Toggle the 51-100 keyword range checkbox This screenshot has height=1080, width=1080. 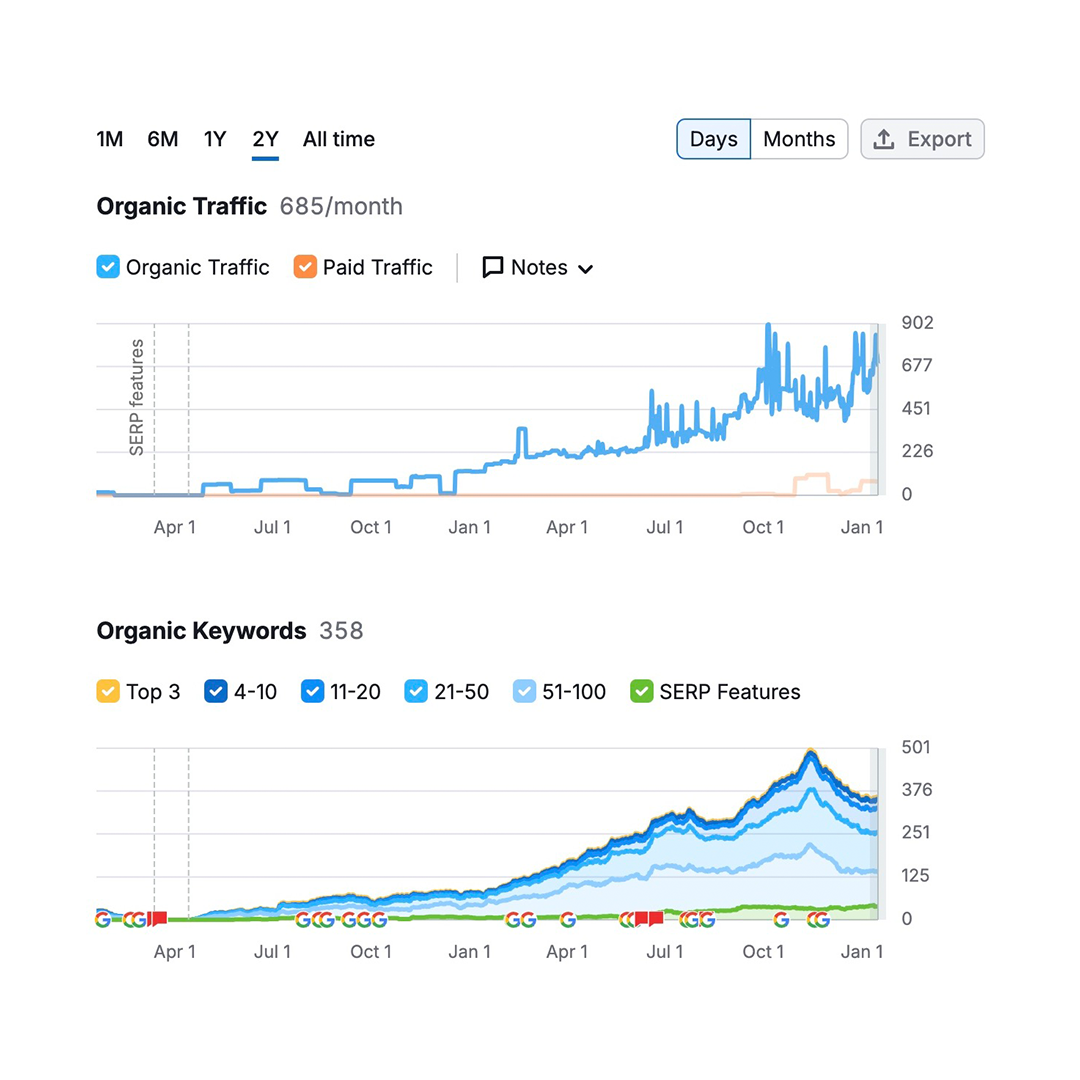pyautogui.click(x=525, y=692)
